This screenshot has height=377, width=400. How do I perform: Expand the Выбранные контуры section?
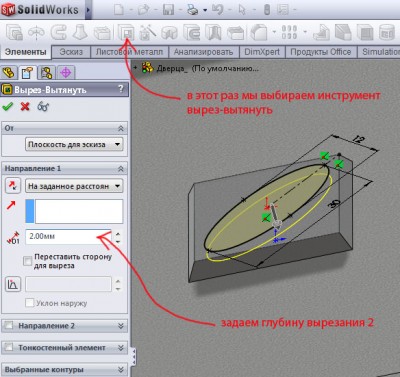pyautogui.click(x=121, y=369)
